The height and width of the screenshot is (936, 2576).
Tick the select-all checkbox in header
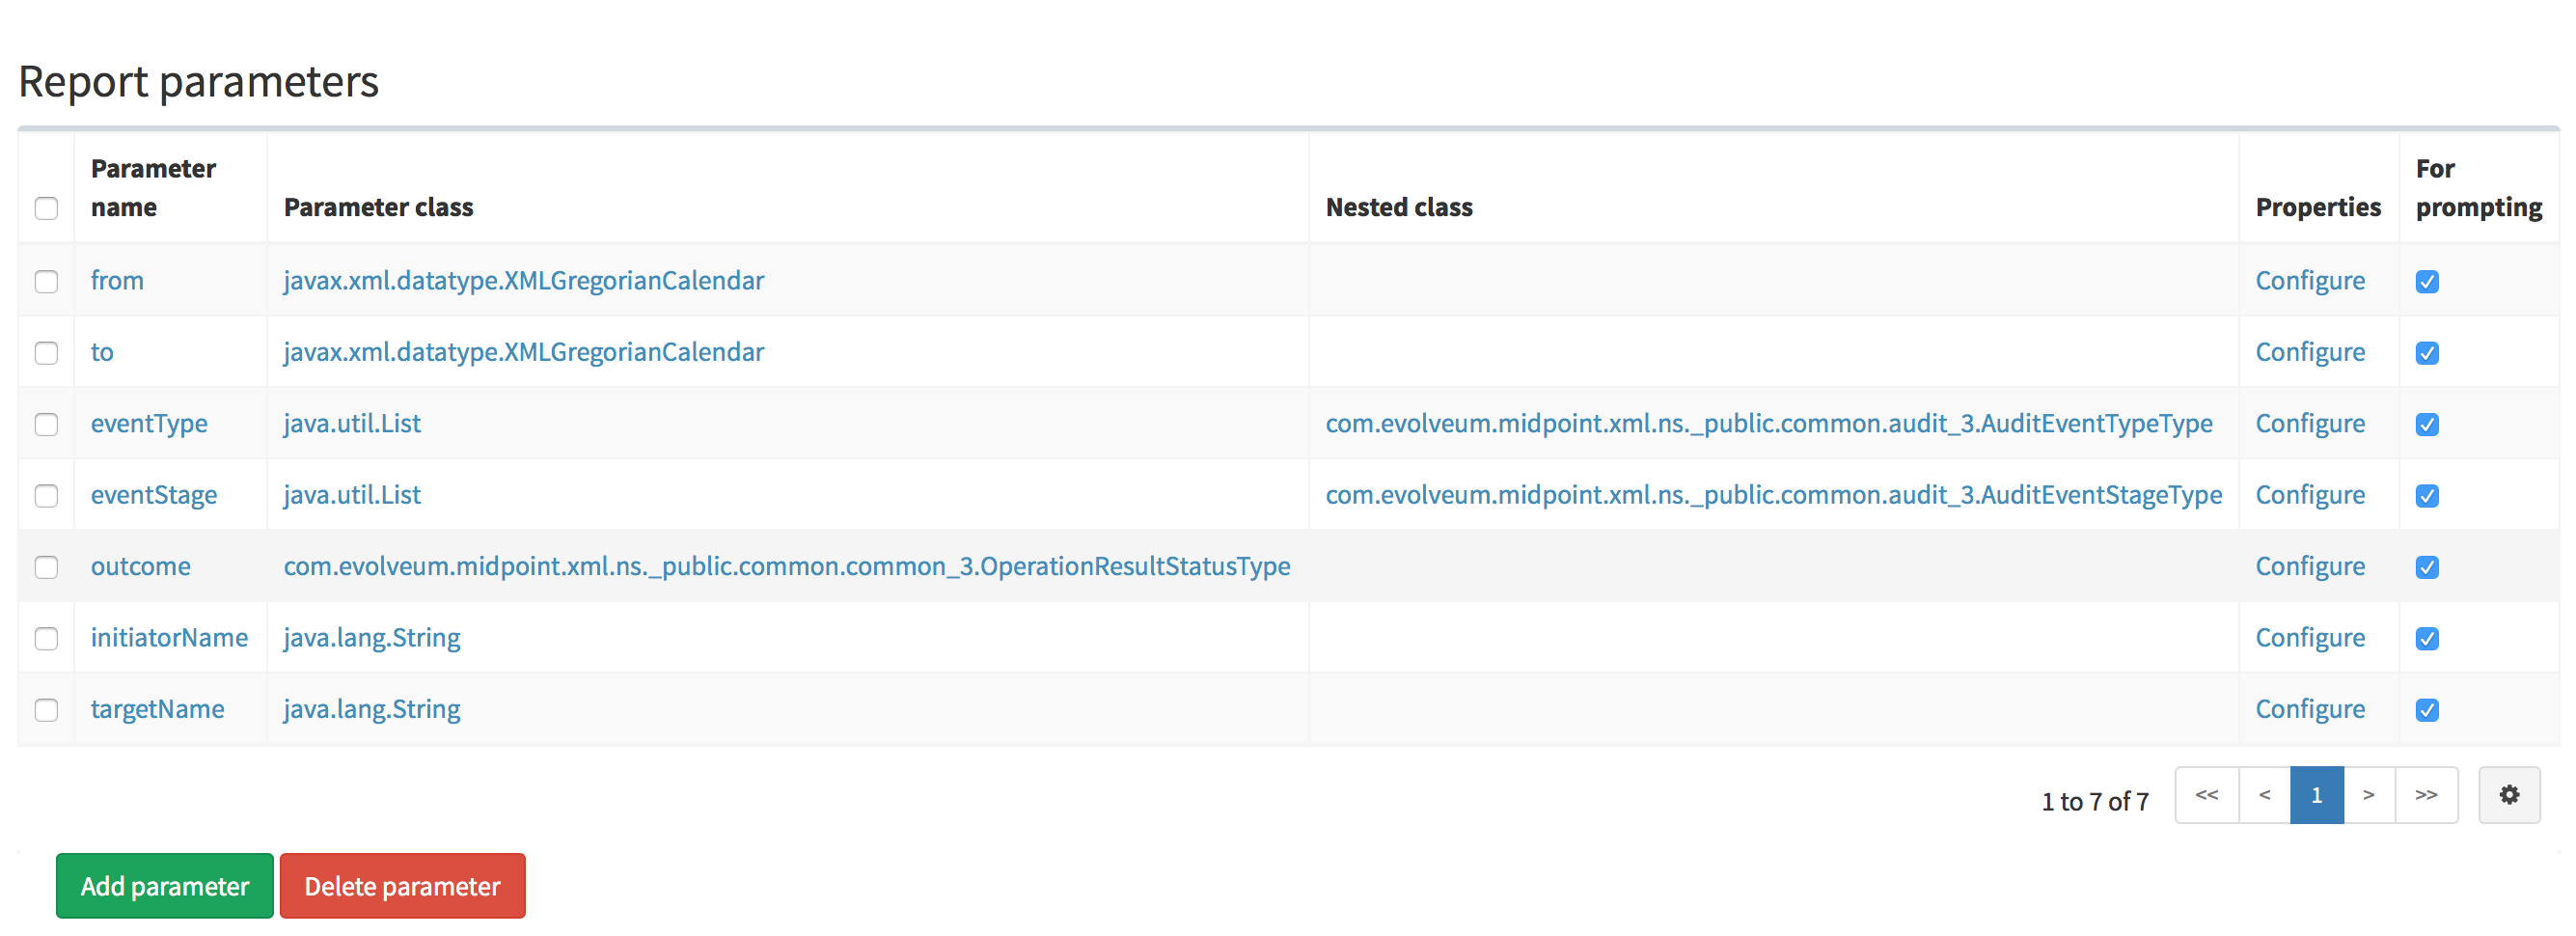[x=46, y=208]
